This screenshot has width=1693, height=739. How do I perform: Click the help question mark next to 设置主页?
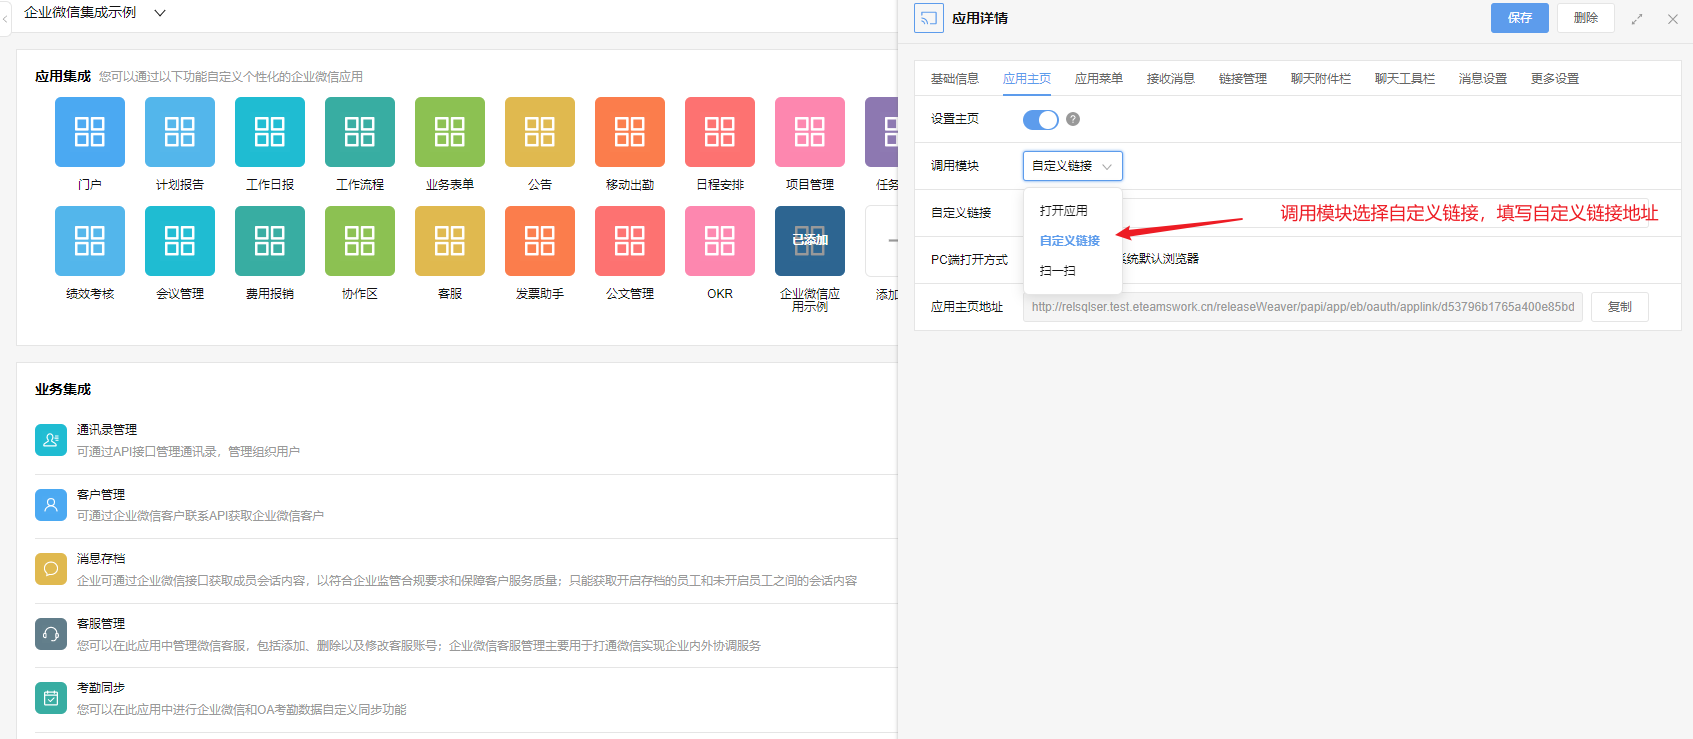pyautogui.click(x=1073, y=119)
